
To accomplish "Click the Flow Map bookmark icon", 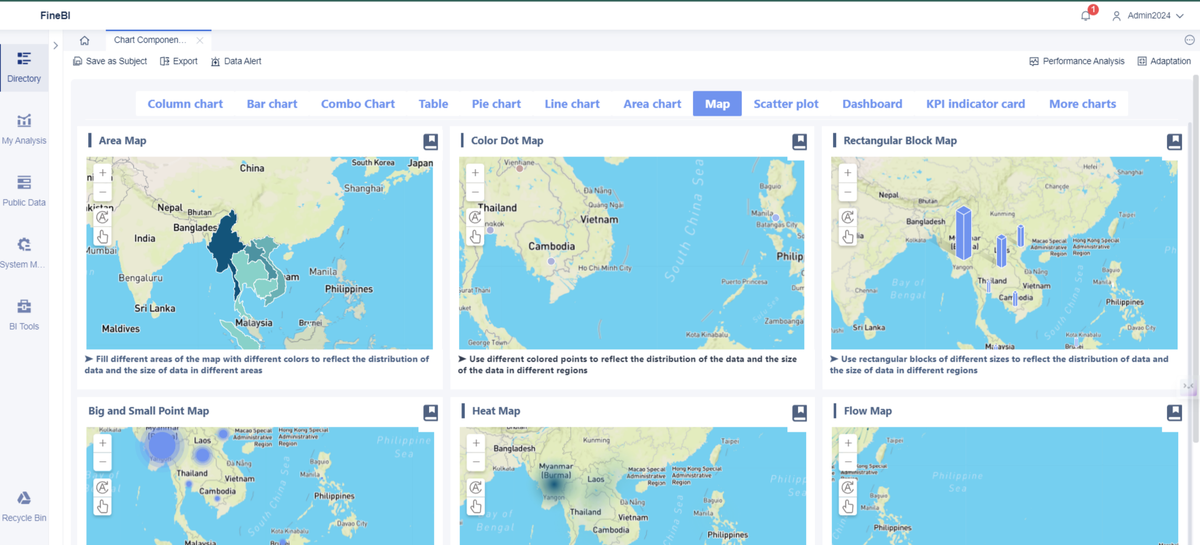I will click(x=1174, y=412).
